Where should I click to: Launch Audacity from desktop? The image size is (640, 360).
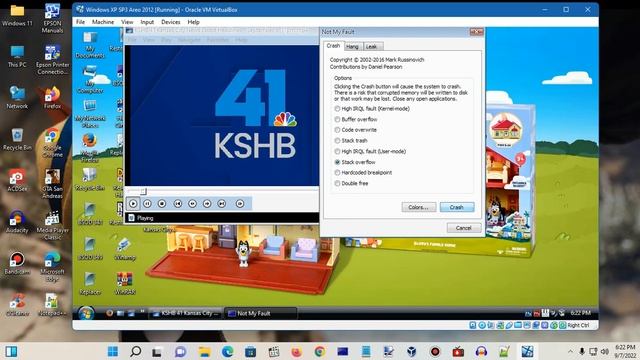[x=17, y=222]
